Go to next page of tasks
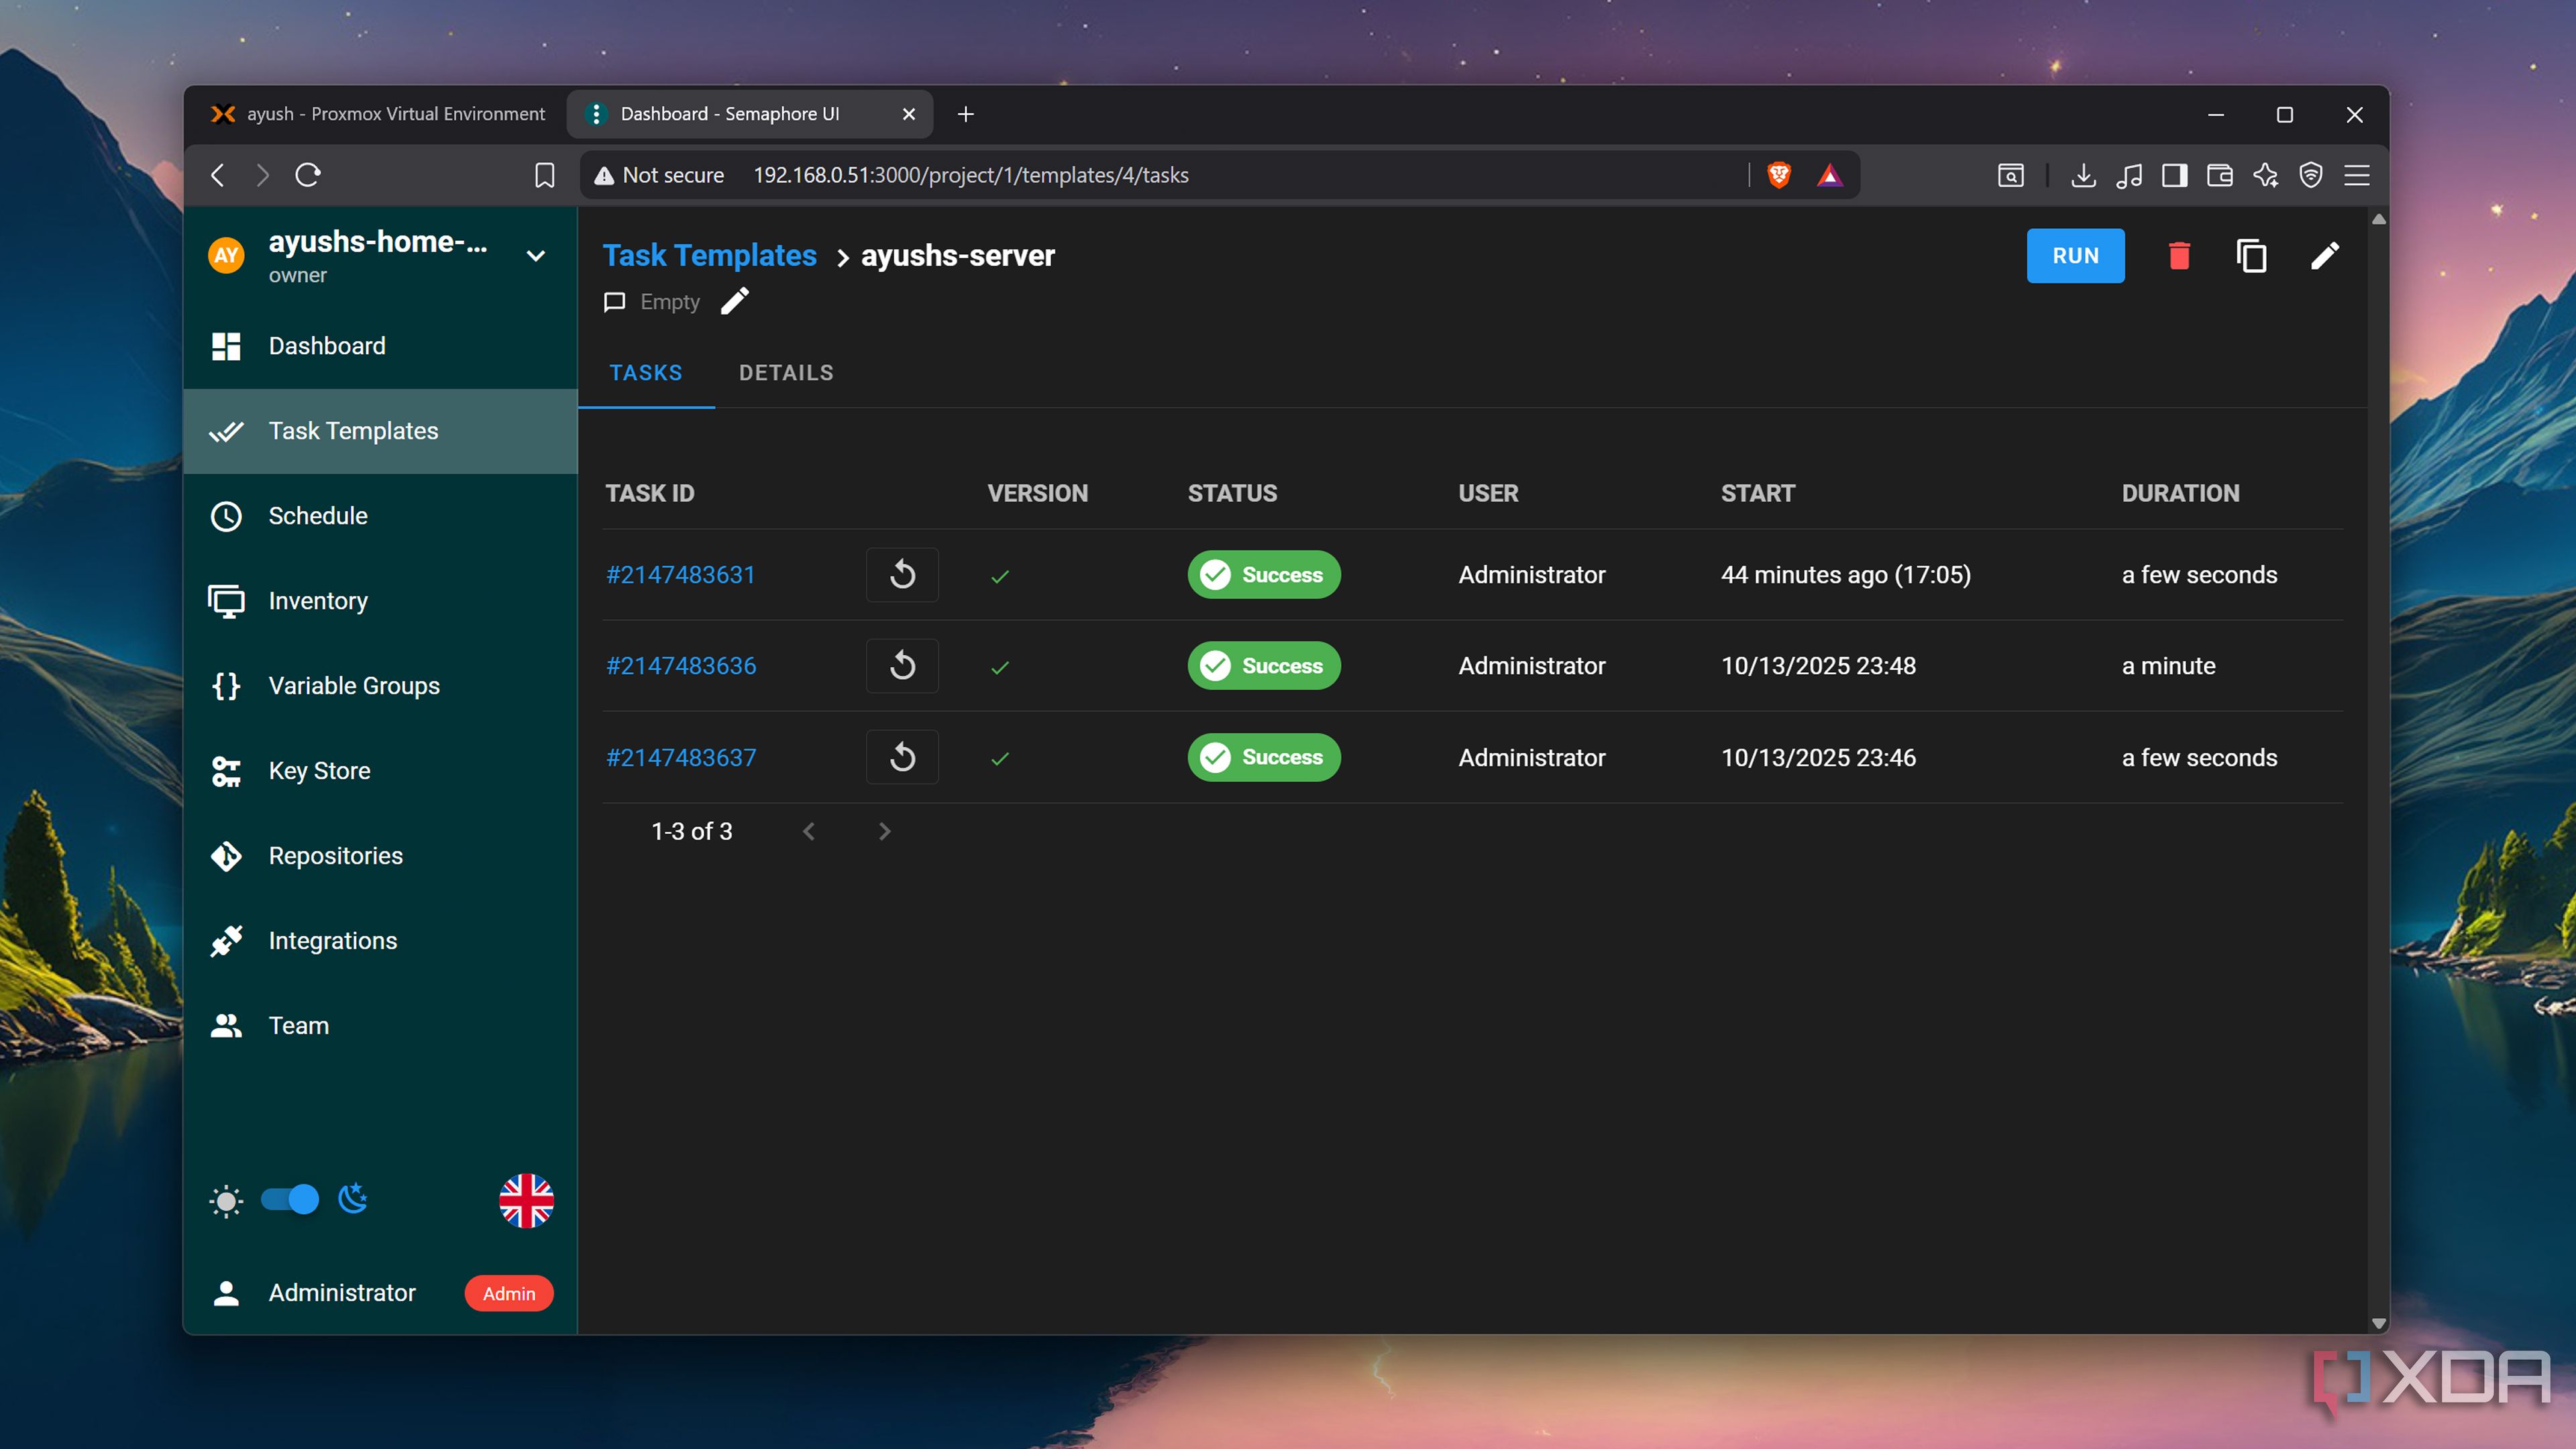 tap(884, 831)
